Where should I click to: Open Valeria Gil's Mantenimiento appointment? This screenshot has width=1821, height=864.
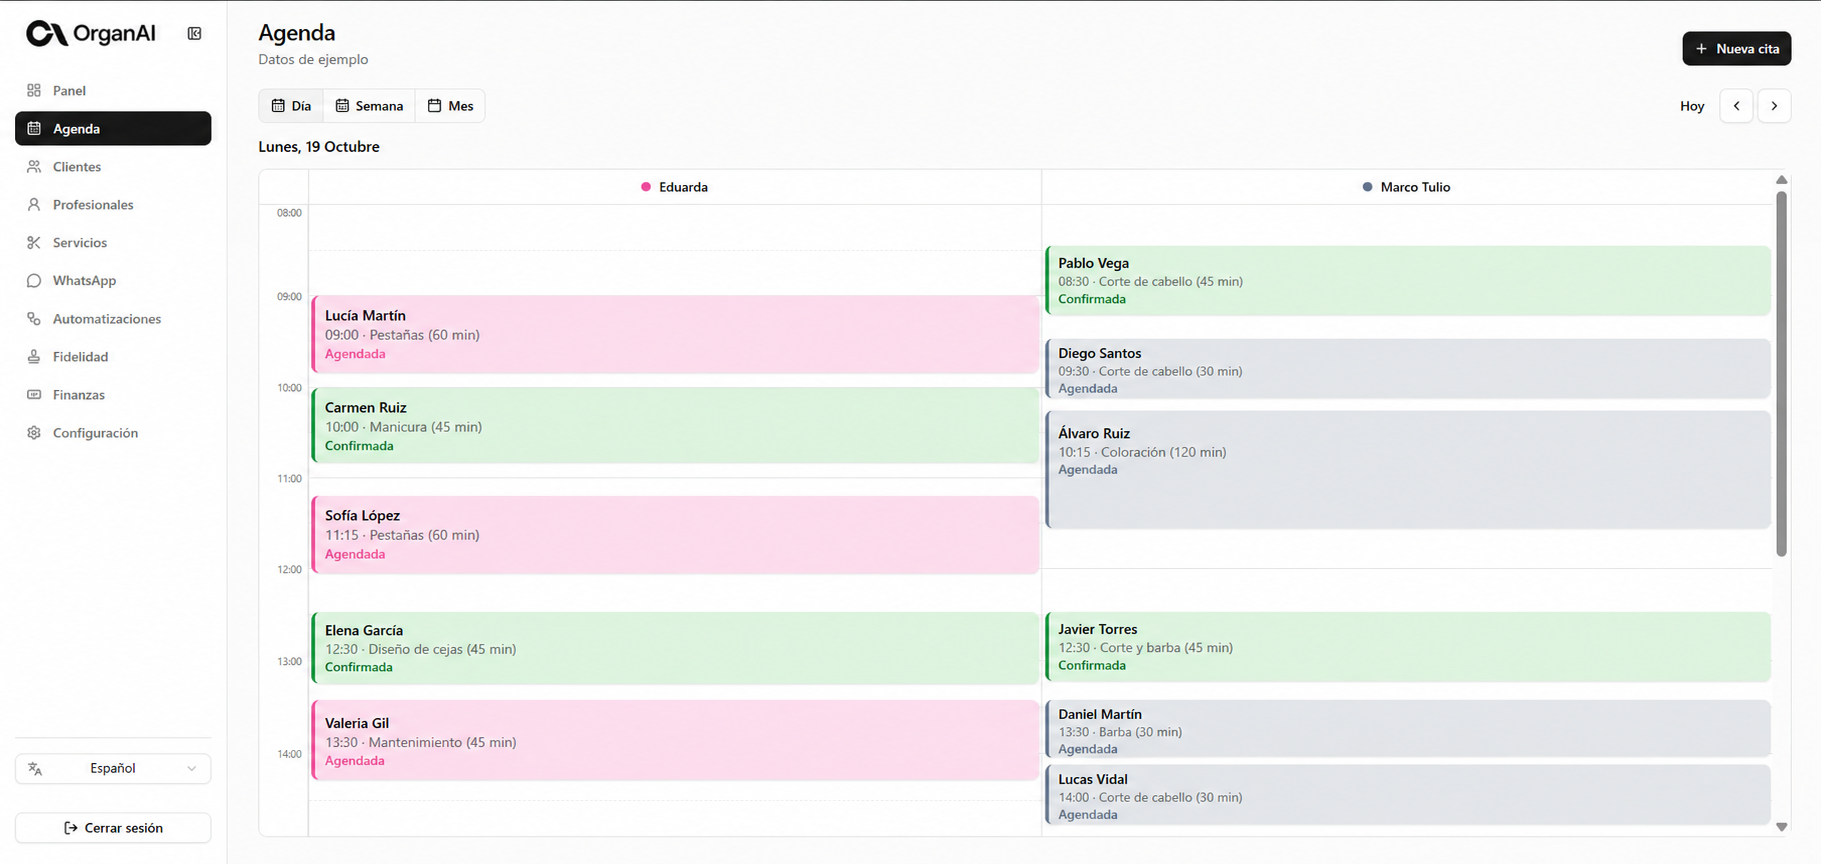675,740
